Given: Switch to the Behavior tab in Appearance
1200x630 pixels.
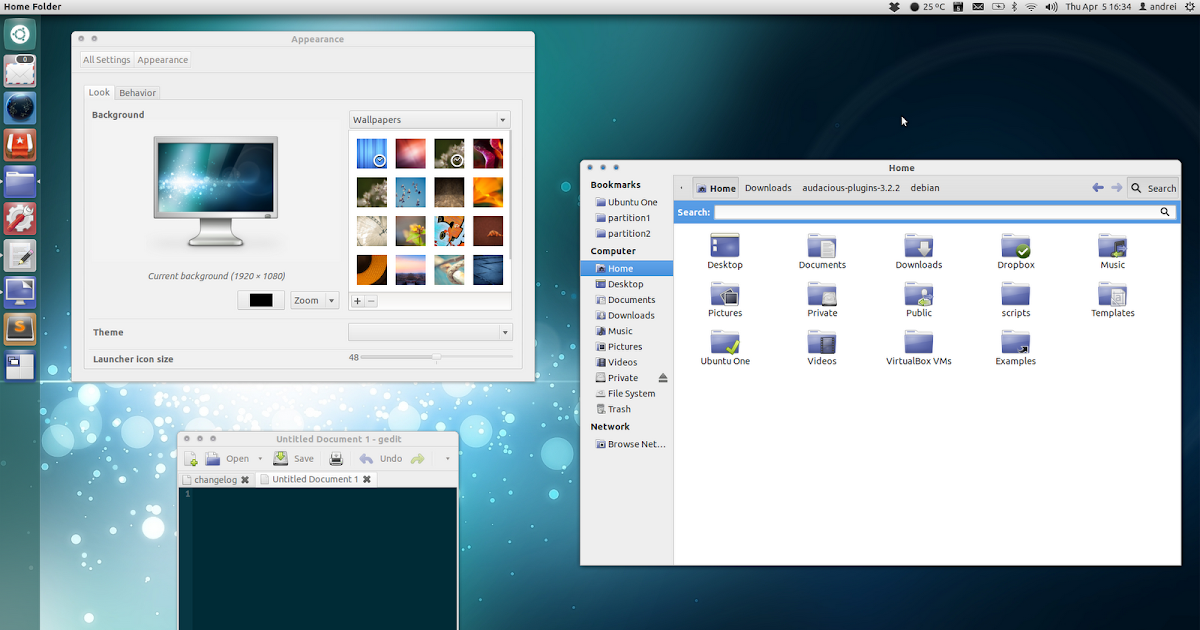Looking at the screenshot, I should click(137, 92).
